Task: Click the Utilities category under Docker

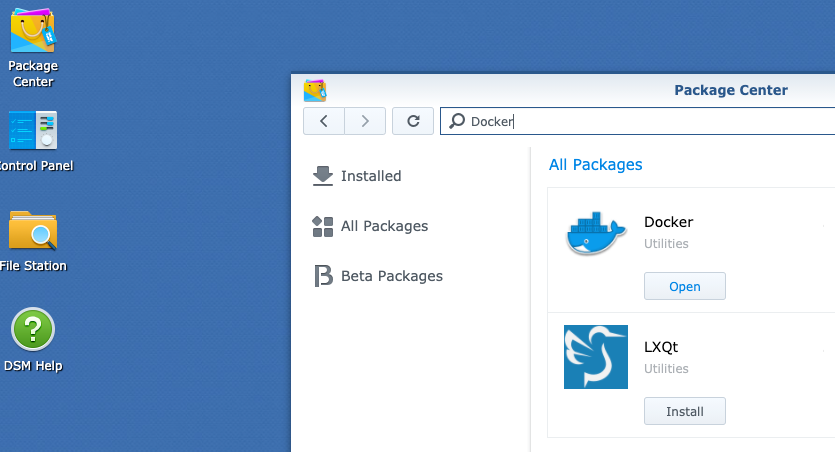Action: click(x=666, y=244)
